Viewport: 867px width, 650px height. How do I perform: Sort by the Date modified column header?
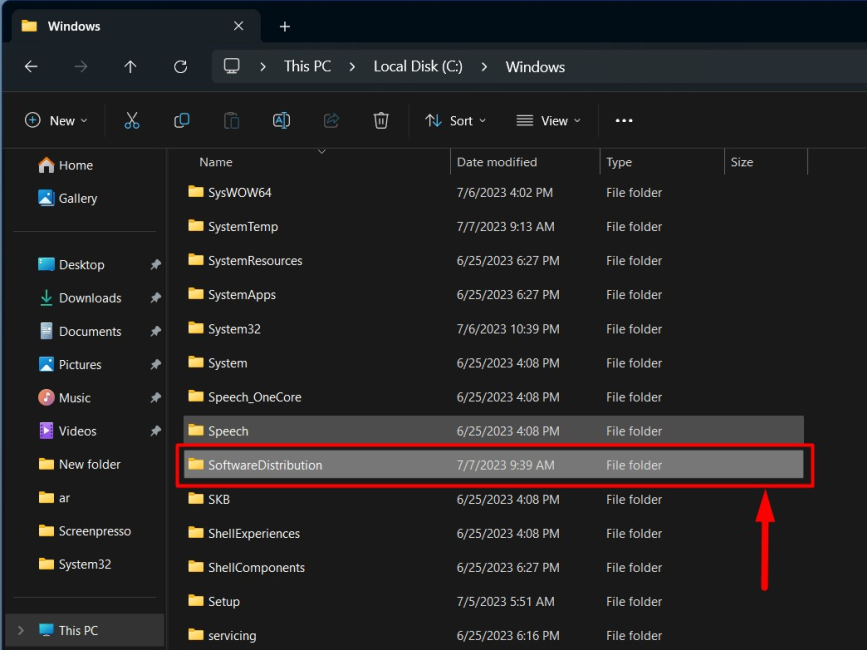[x=497, y=162]
